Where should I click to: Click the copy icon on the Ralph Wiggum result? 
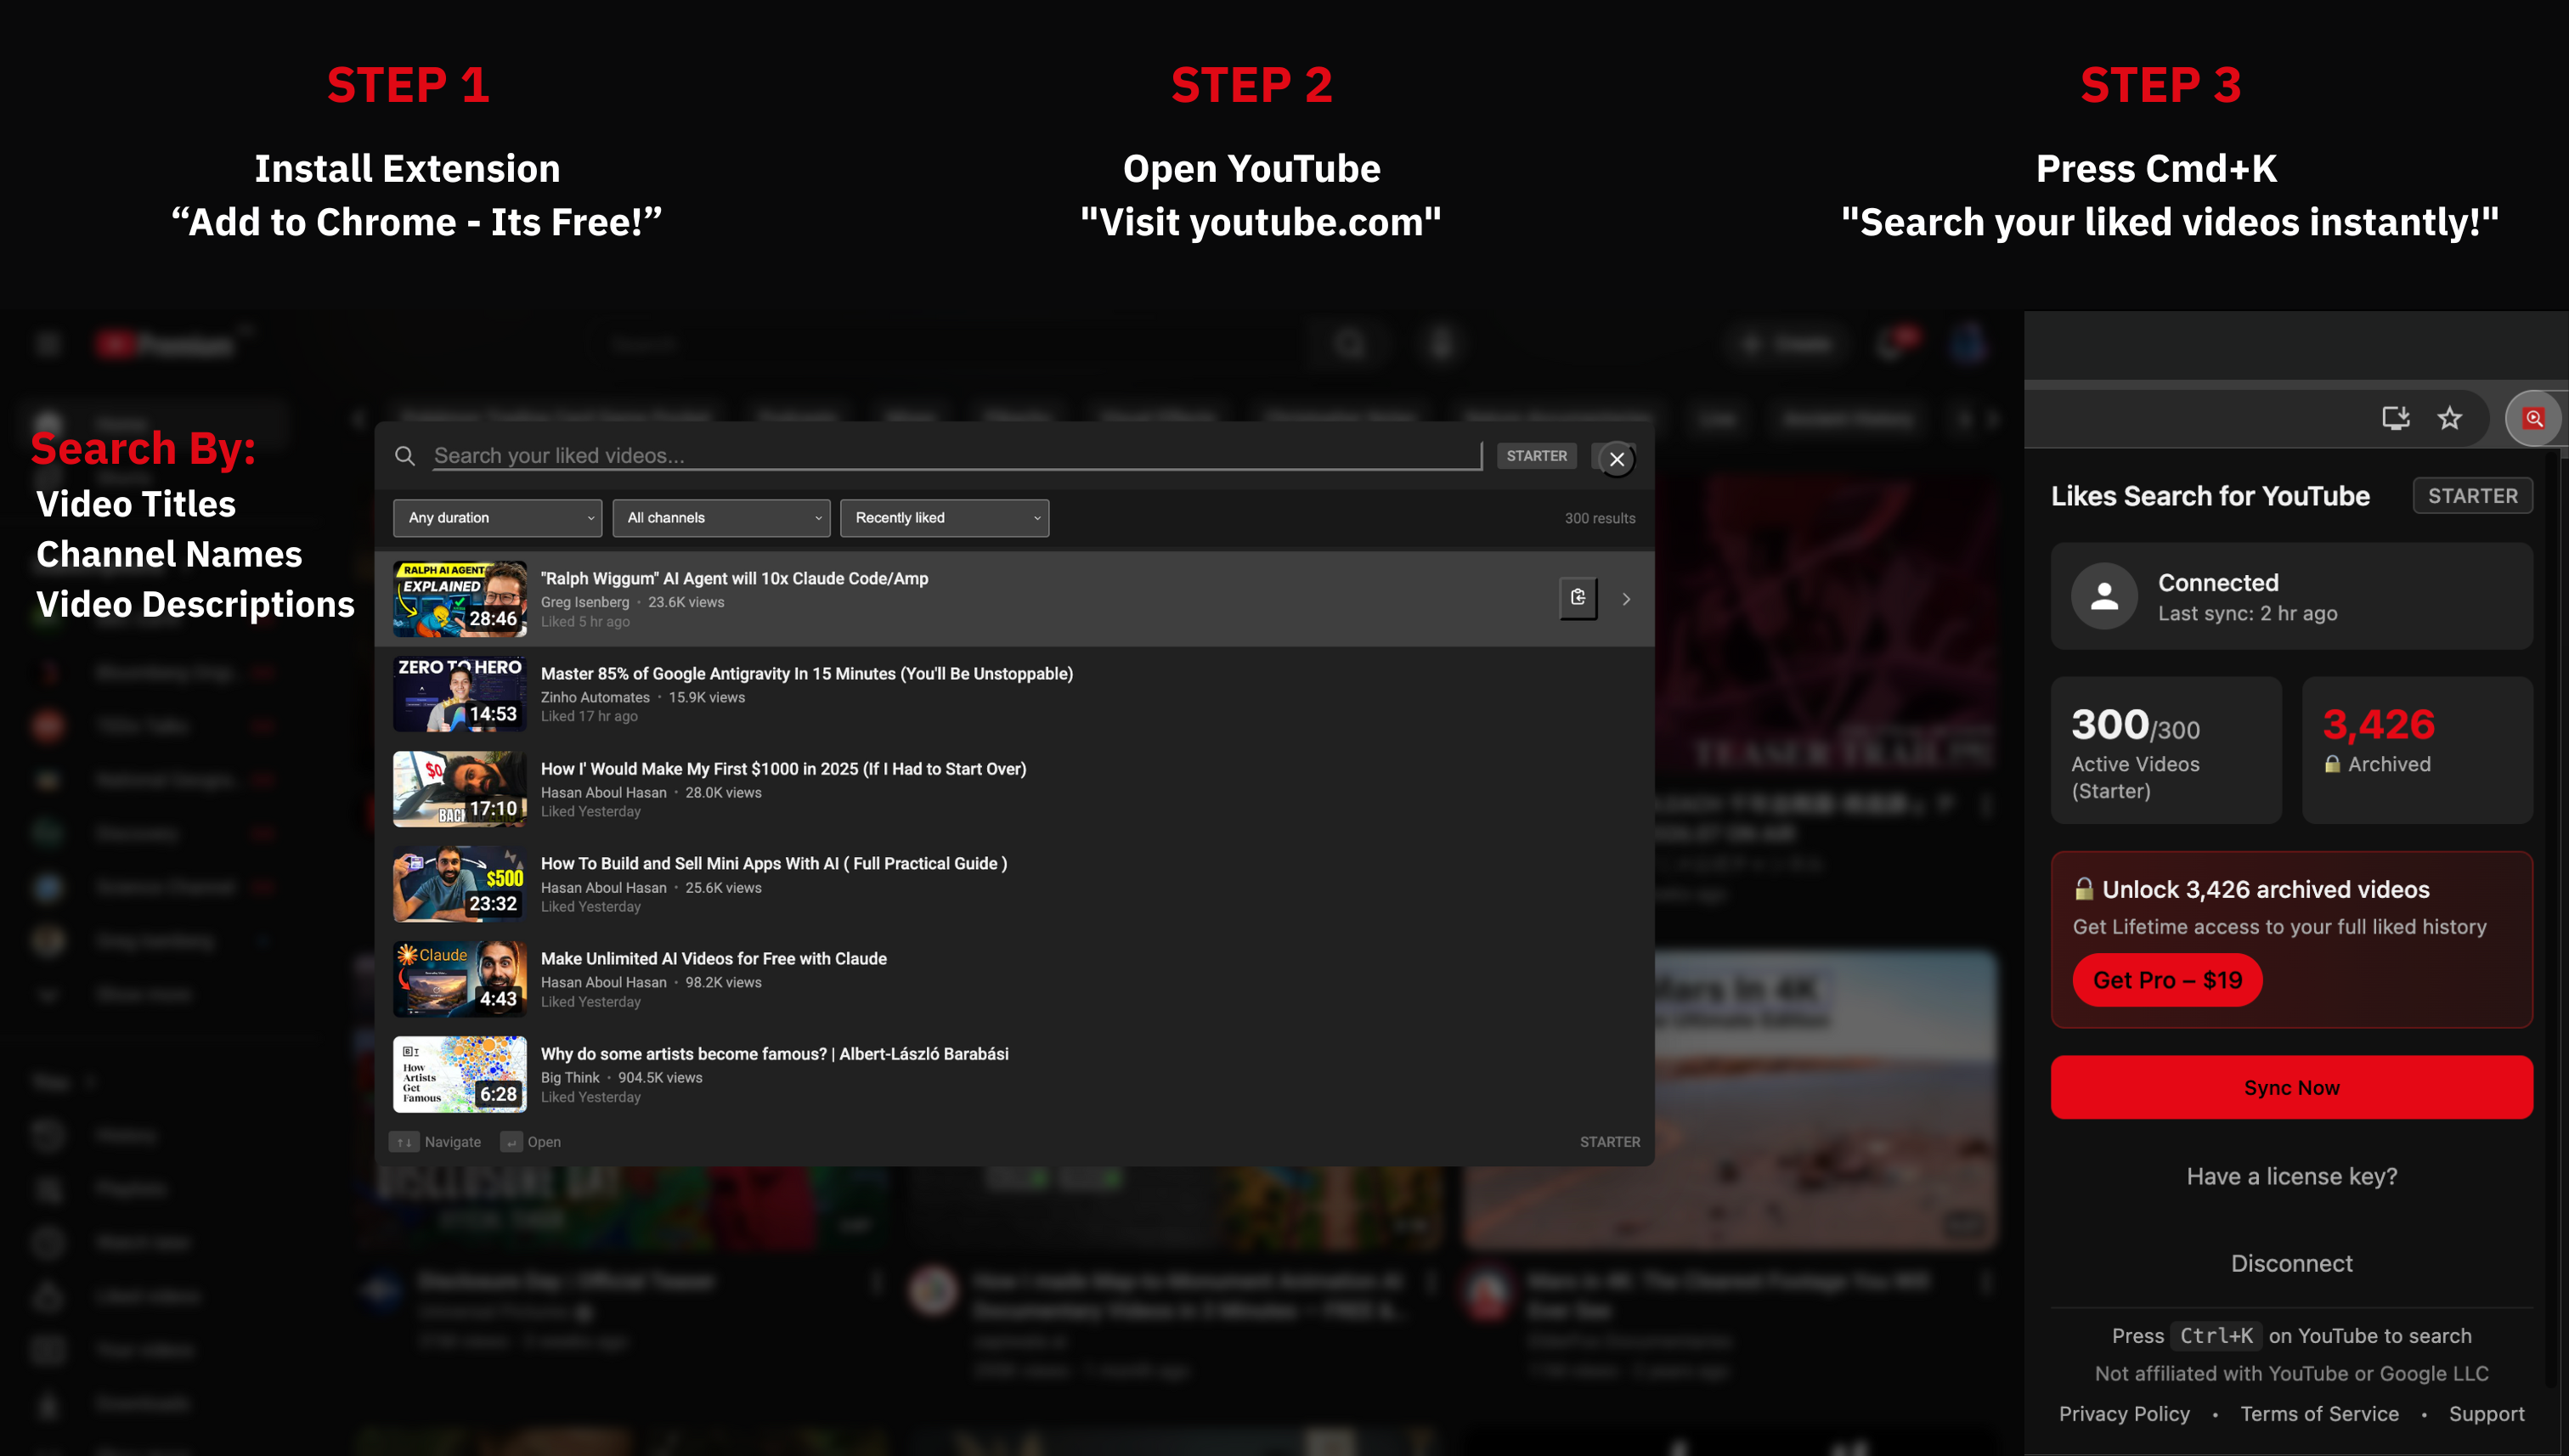coord(1577,598)
